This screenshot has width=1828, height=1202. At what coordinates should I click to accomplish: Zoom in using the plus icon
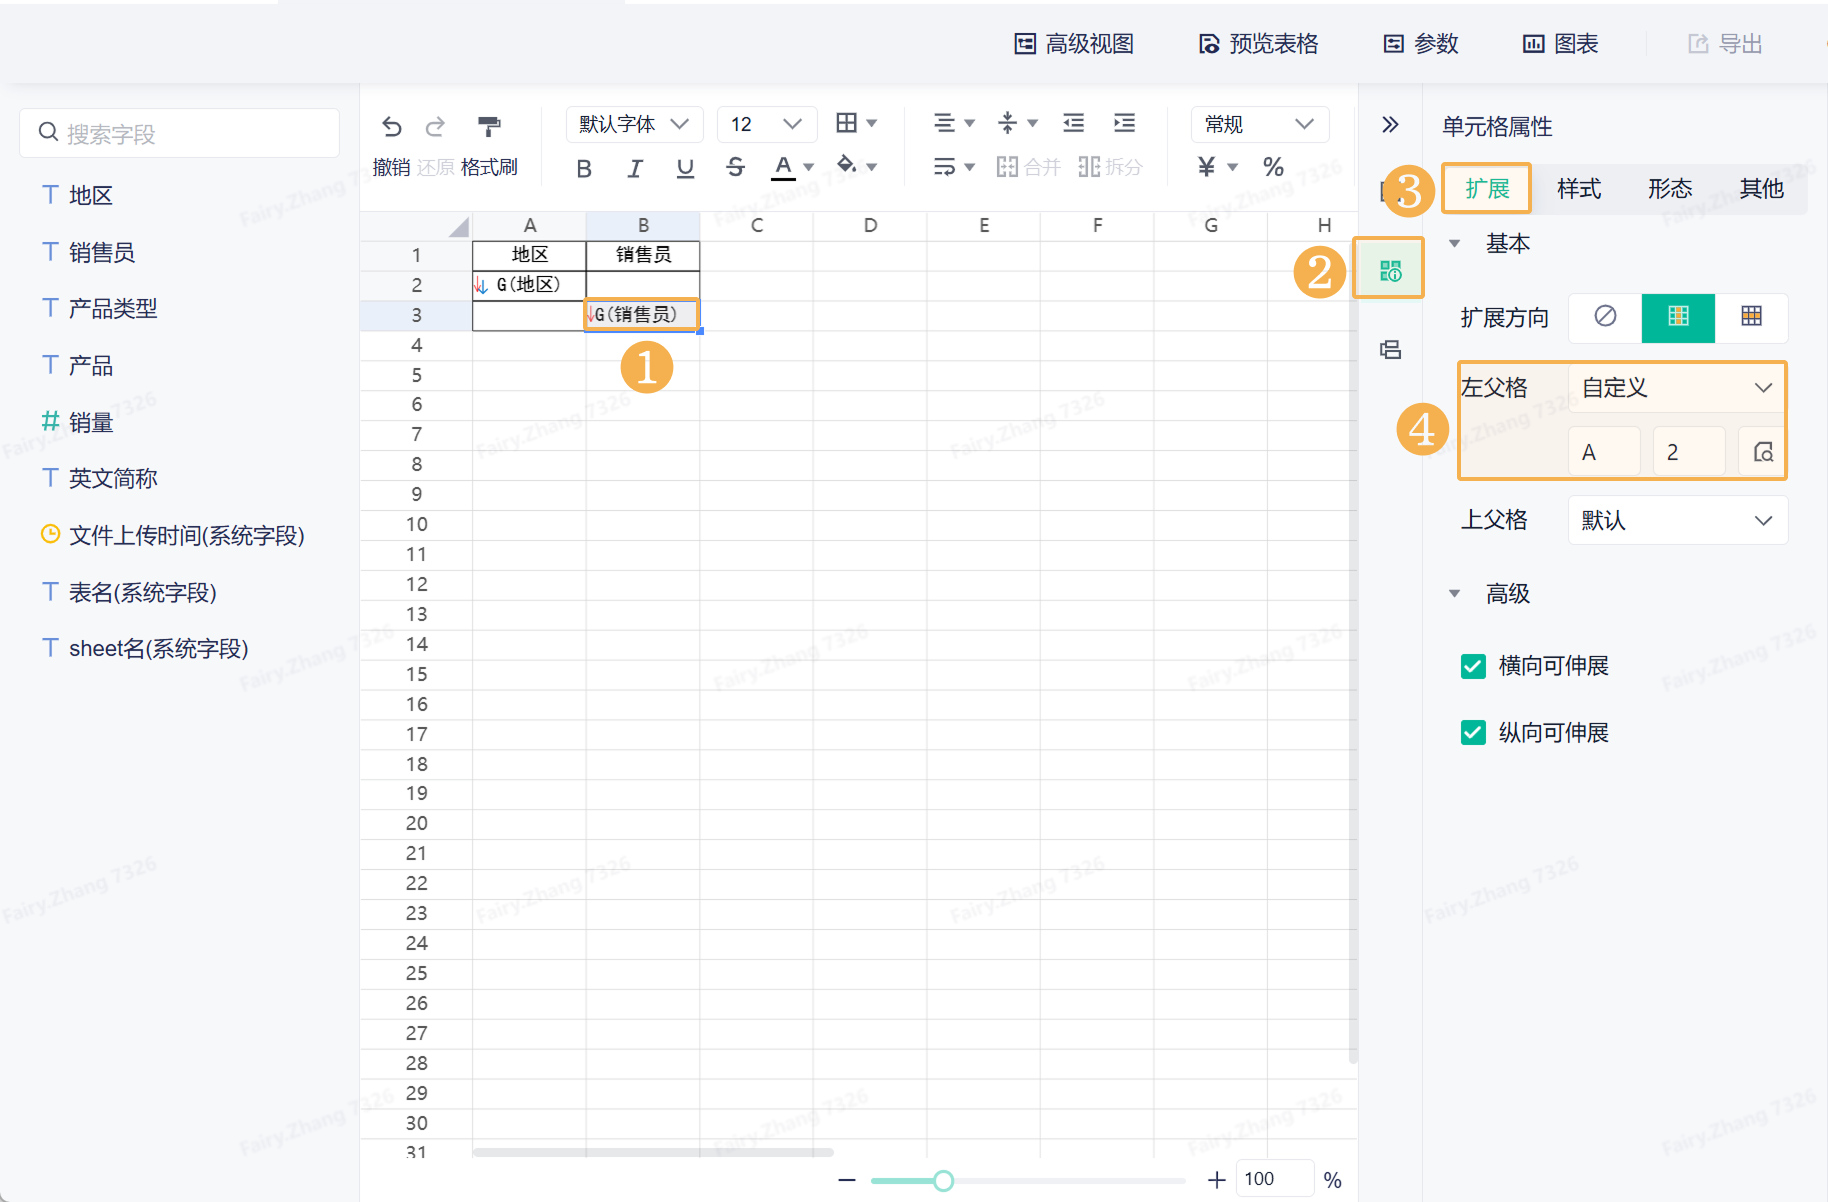pos(1216,1180)
